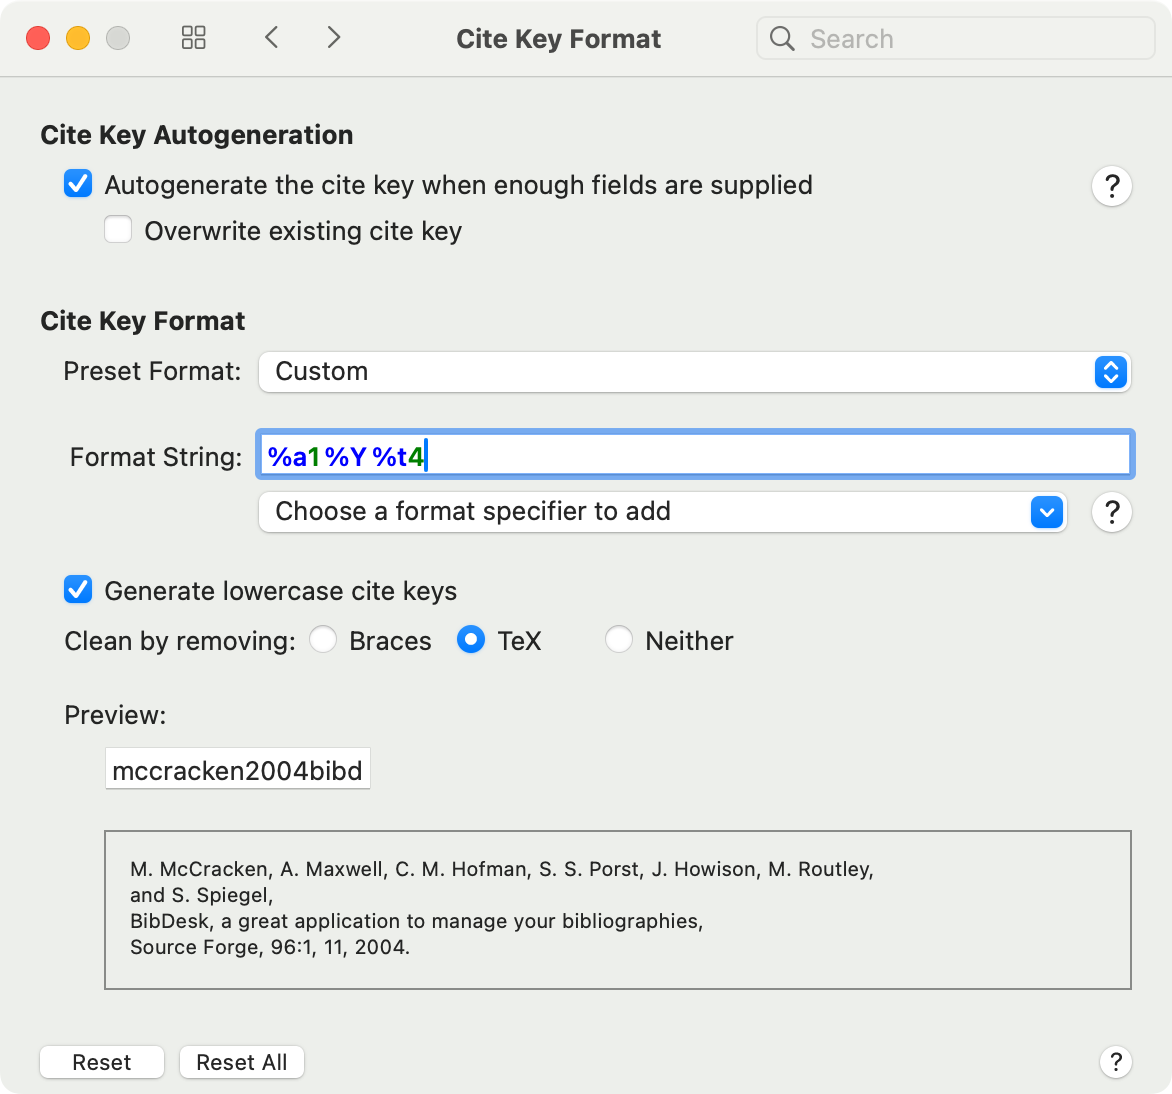Click the Show All preferences grid icon
The height and width of the screenshot is (1094, 1172).
pos(193,38)
